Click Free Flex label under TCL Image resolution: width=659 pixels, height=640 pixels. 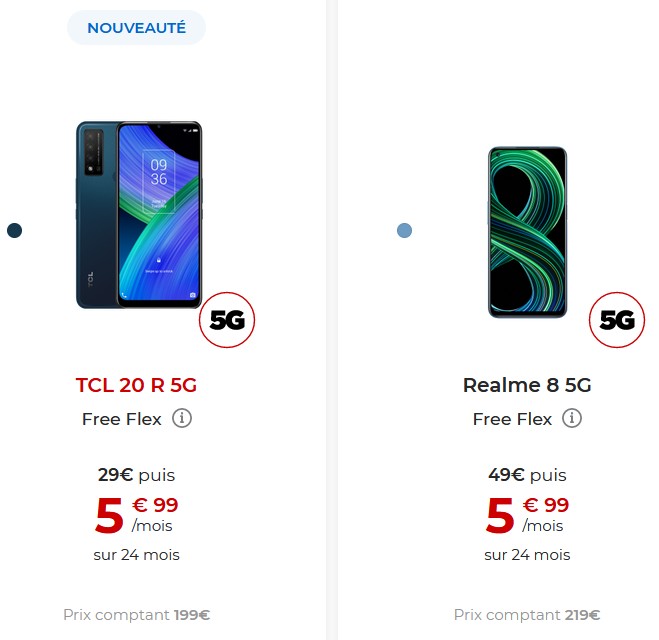click(122, 419)
